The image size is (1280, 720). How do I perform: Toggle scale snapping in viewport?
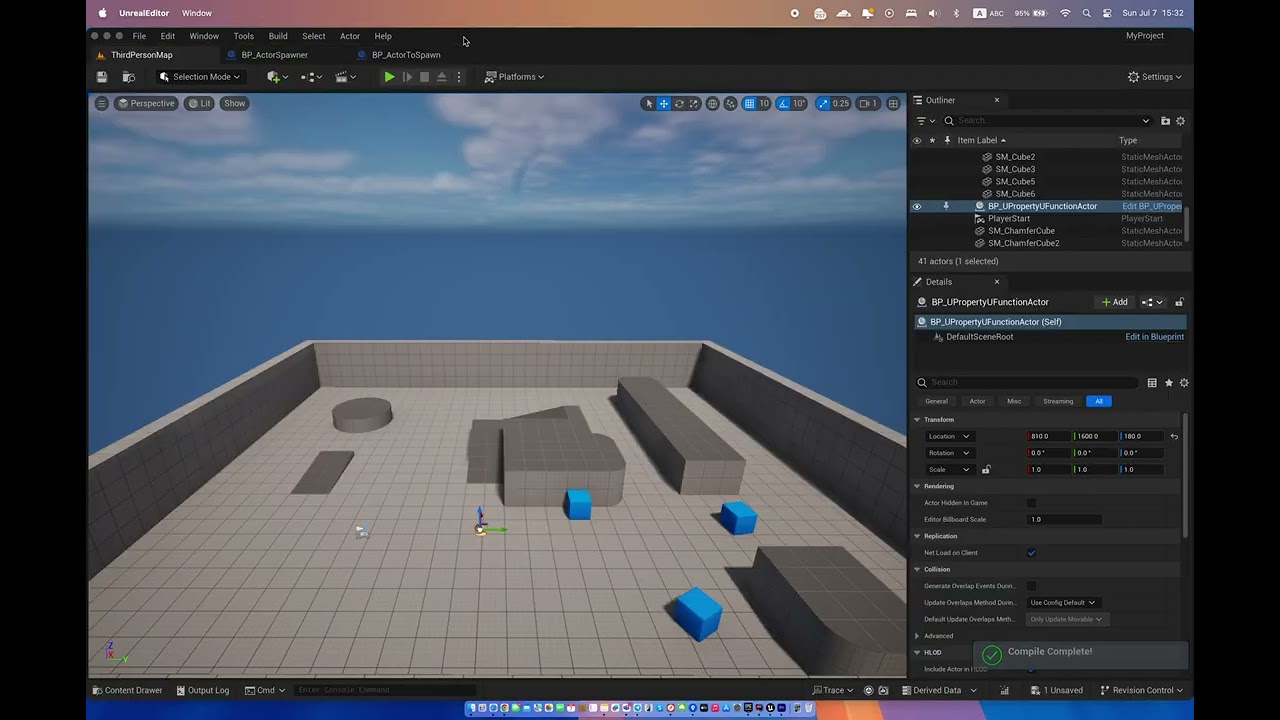click(822, 103)
